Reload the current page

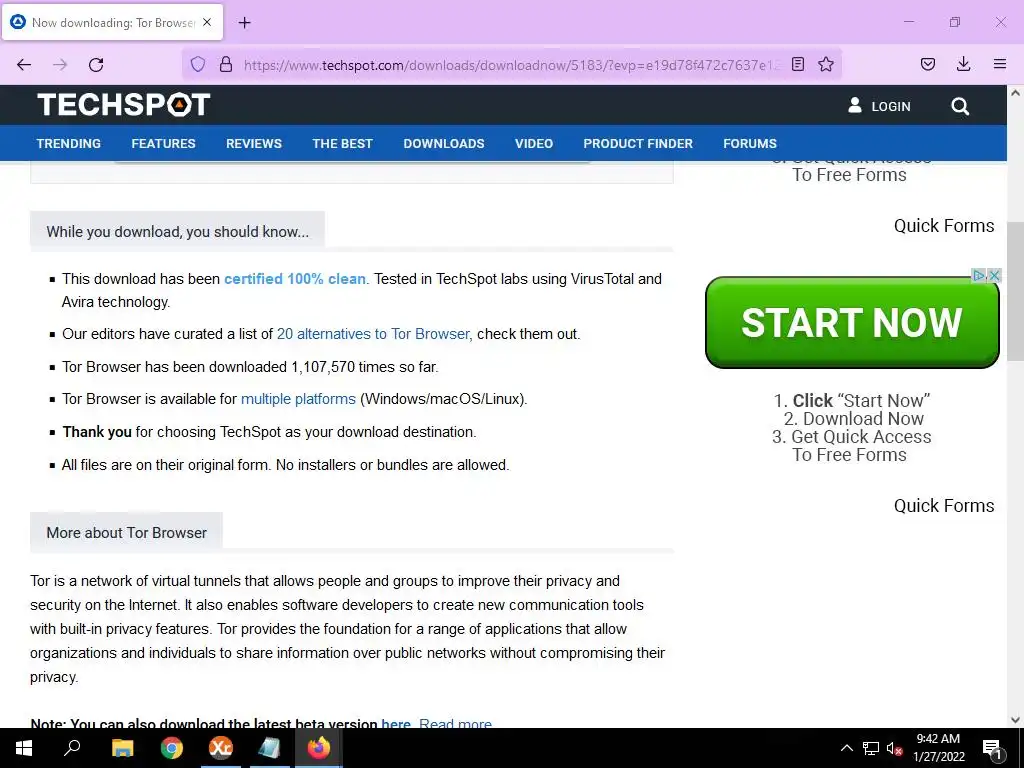click(96, 65)
